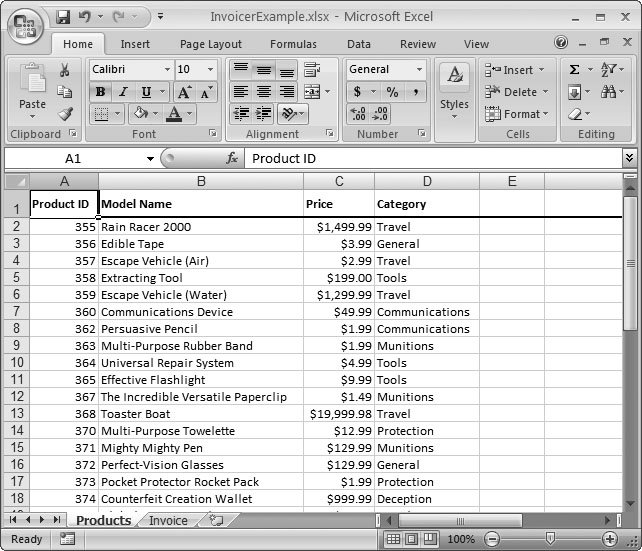The width and height of the screenshot is (642, 551).
Task: Toggle Align Text Left
Action: tap(241, 92)
